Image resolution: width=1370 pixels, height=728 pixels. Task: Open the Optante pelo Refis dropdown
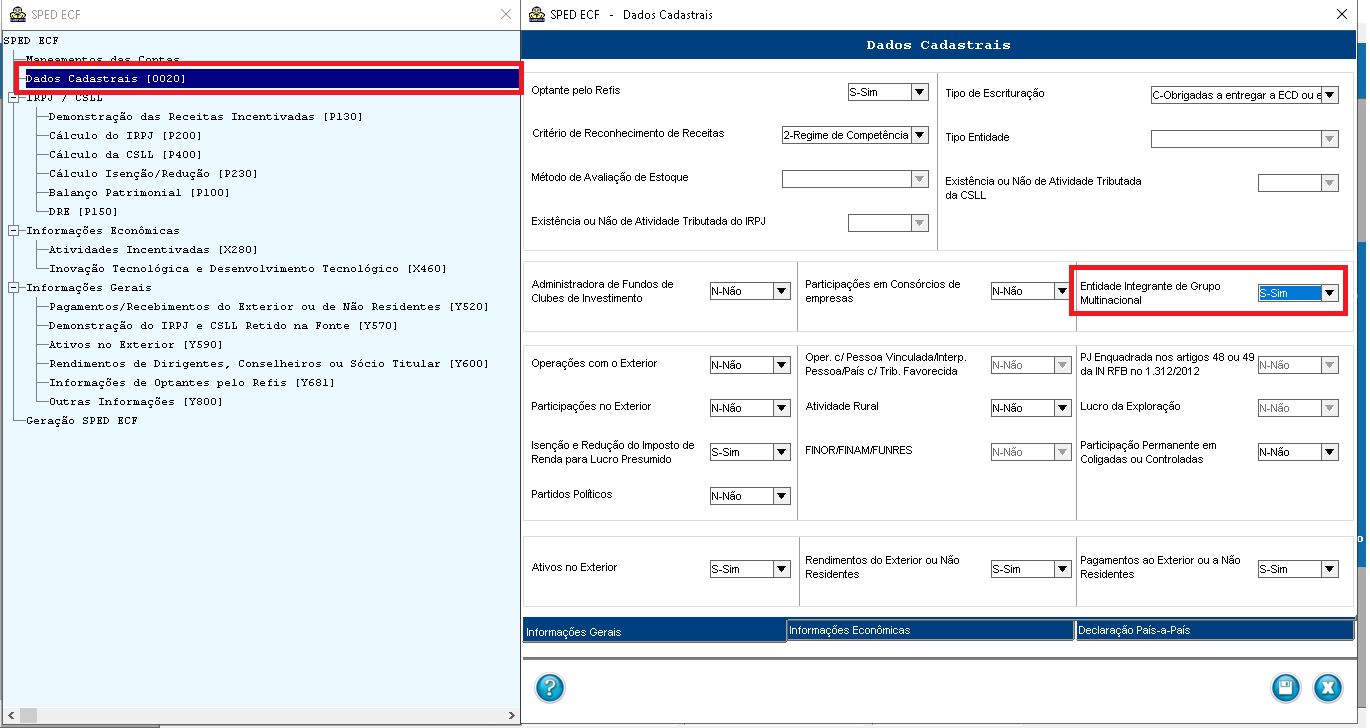point(920,92)
